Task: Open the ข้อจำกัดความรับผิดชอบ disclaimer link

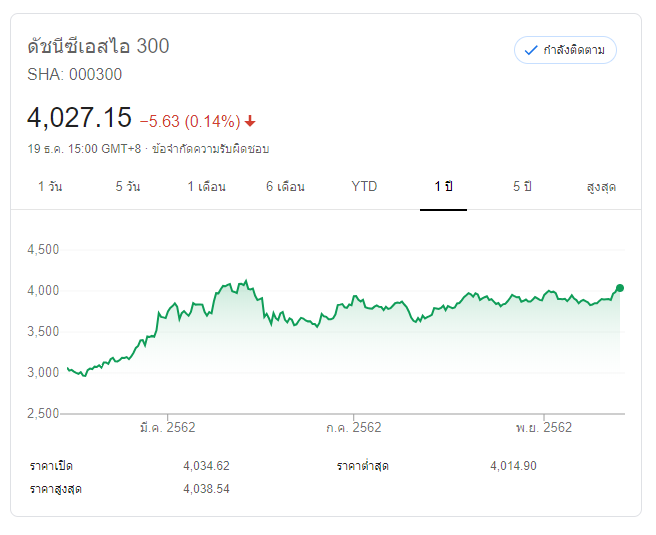Action: [x=210, y=149]
